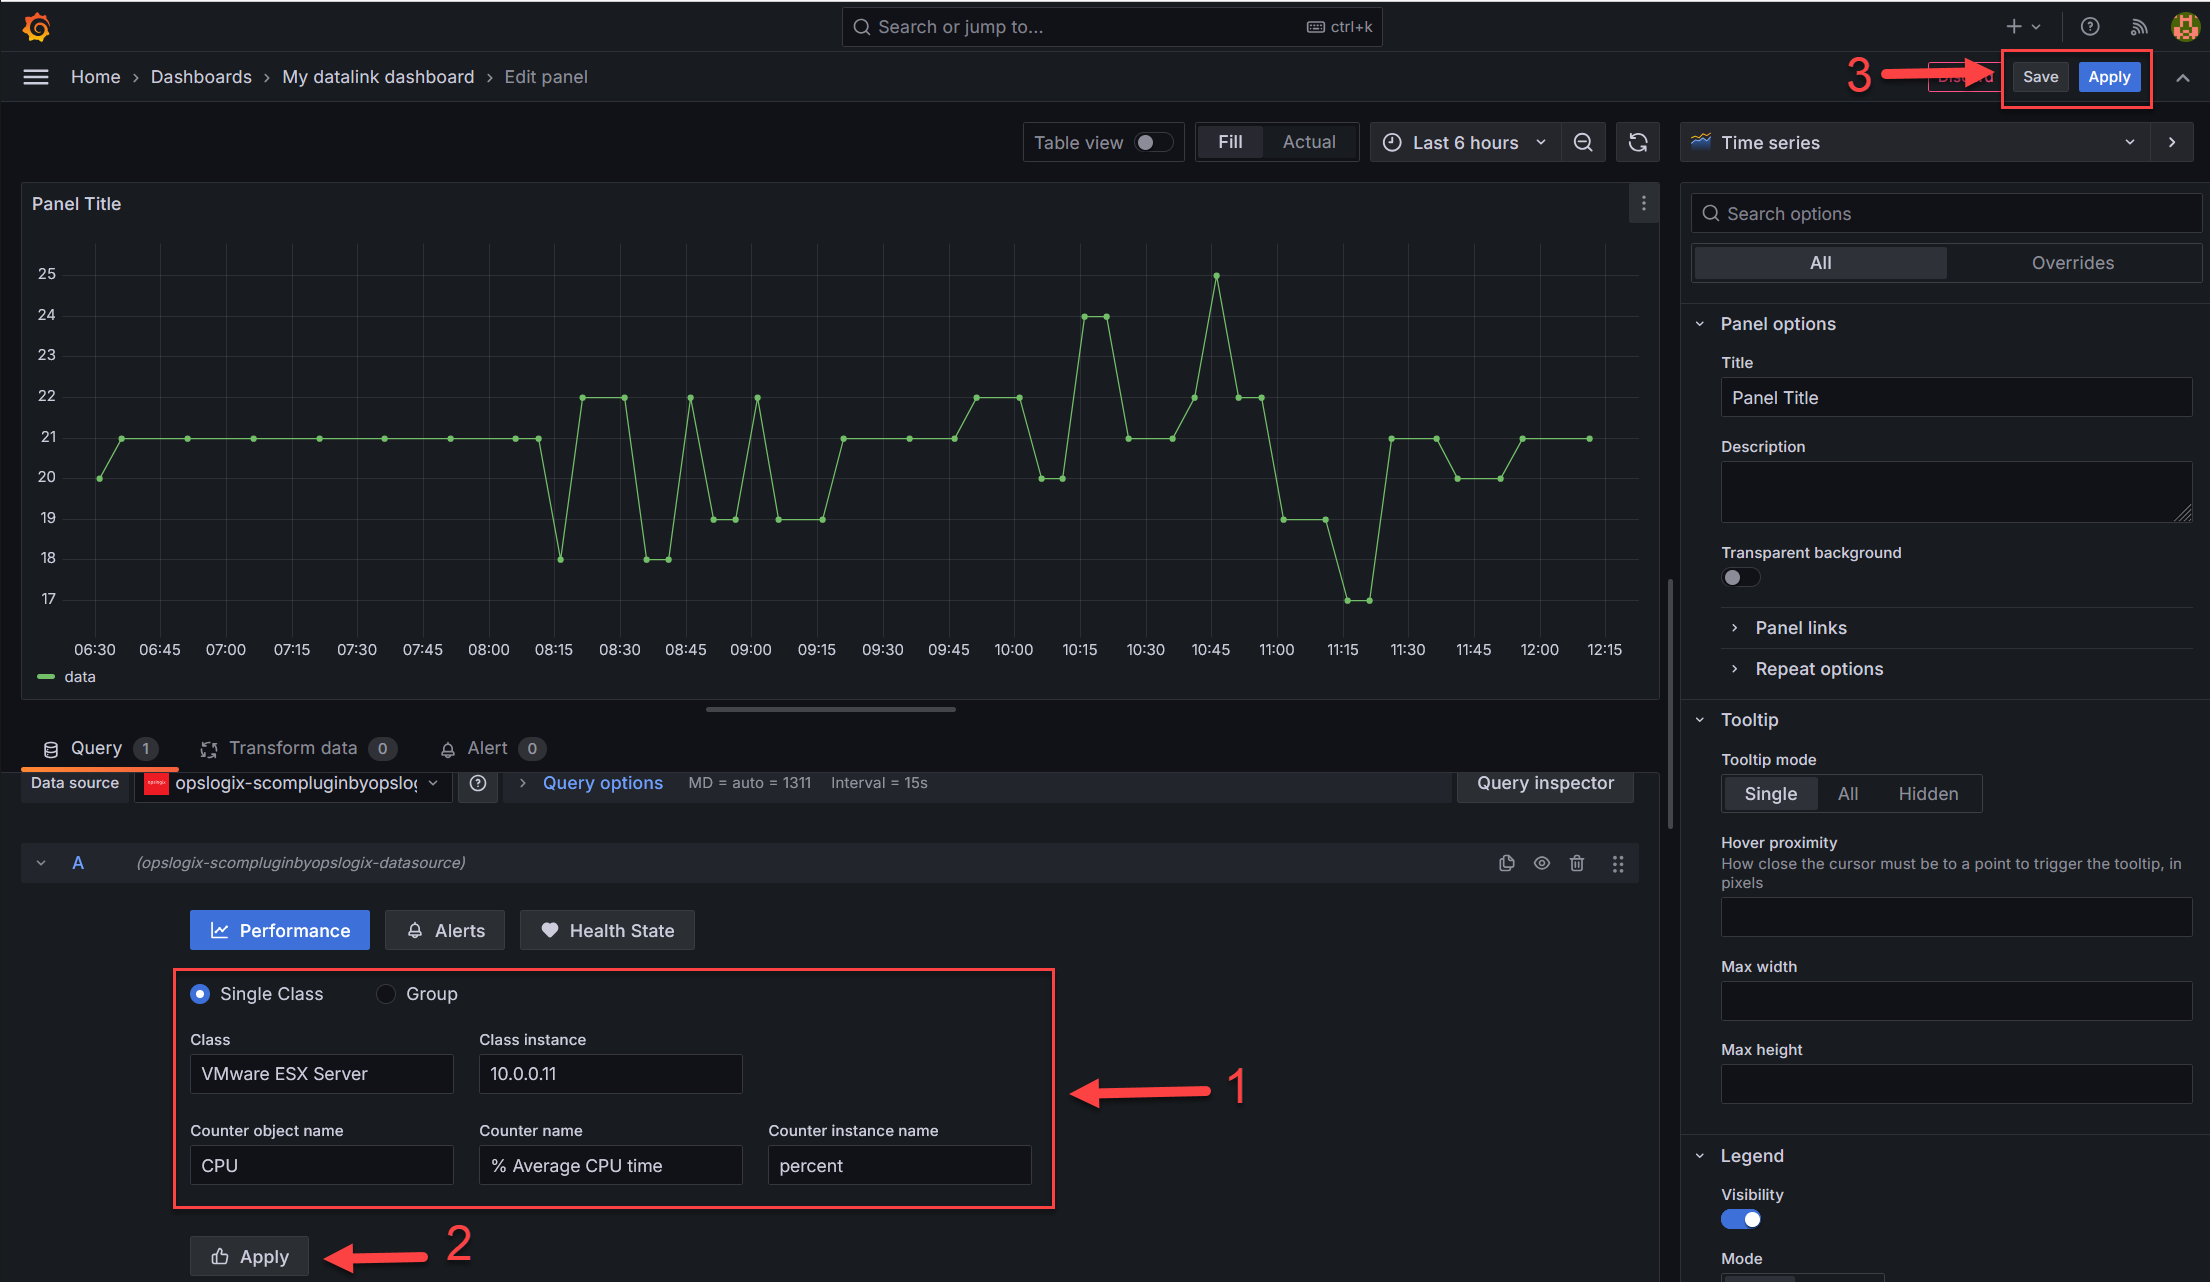Open the news feed RSS icon
The height and width of the screenshot is (1282, 2210).
tap(2139, 27)
